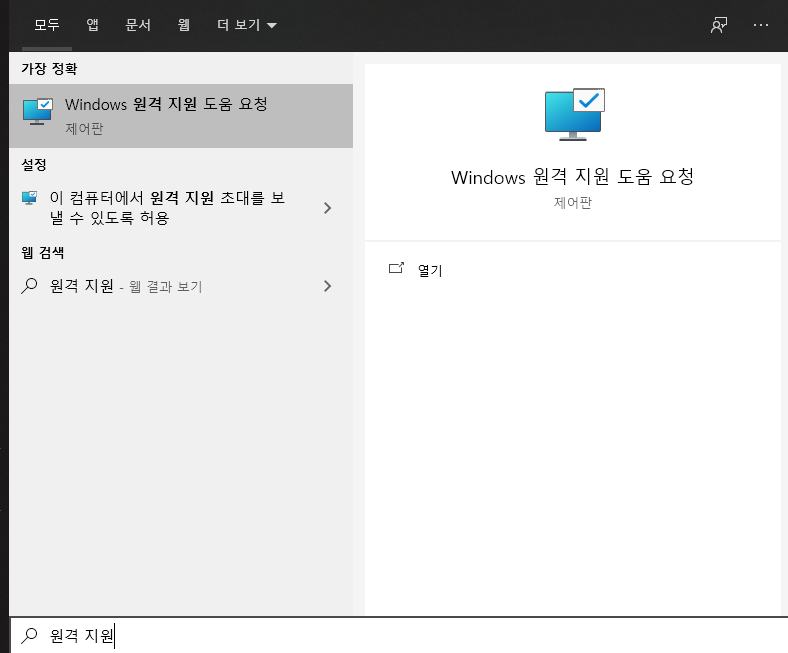Switch to the 앱 search tab
This screenshot has width=788, height=653.
tap(92, 25)
